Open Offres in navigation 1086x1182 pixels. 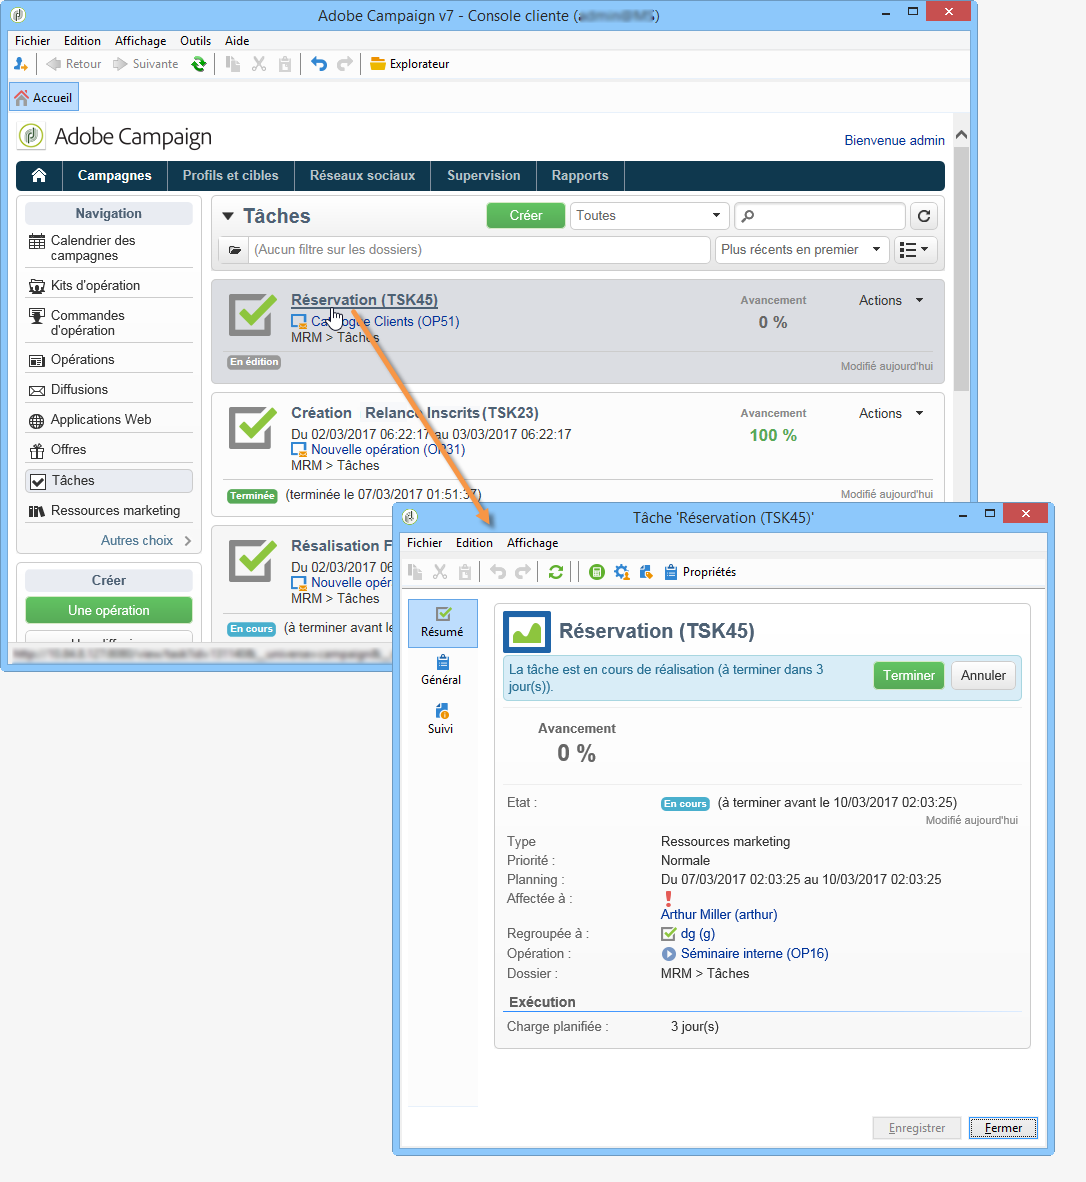click(x=109, y=450)
